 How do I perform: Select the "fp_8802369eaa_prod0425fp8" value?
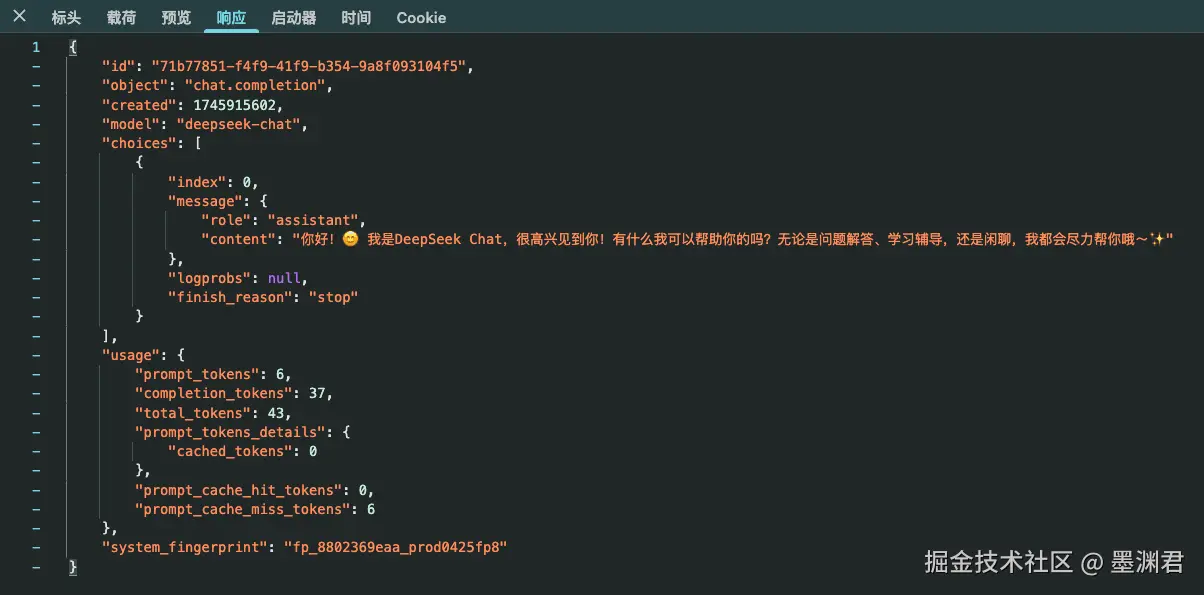click(397, 547)
